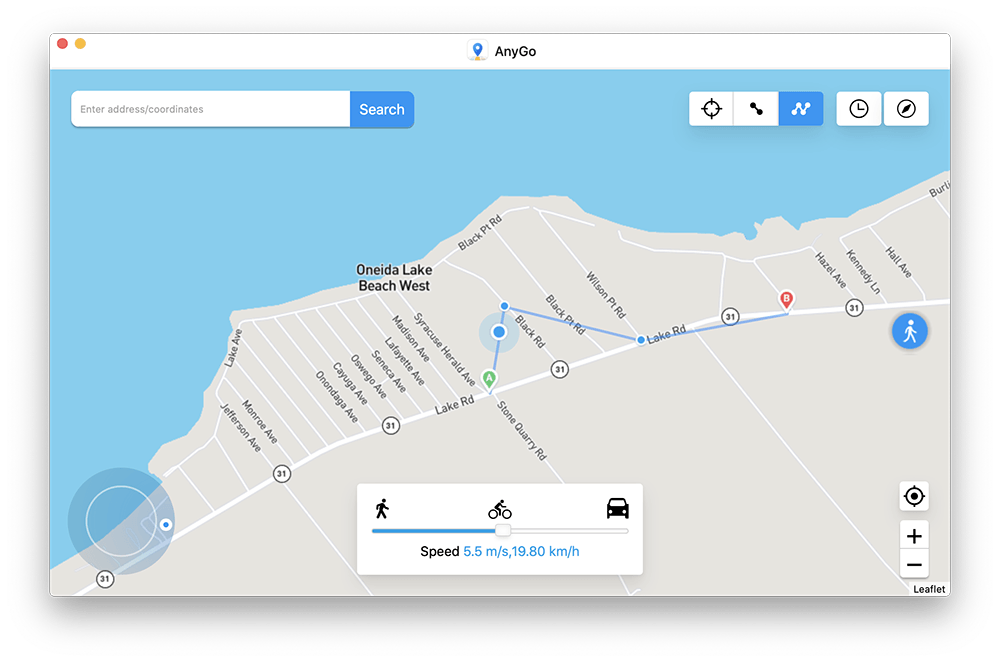Image resolution: width=1000 pixels, height=662 pixels.
Task: Select the multi-spot route mode icon
Action: (800, 108)
